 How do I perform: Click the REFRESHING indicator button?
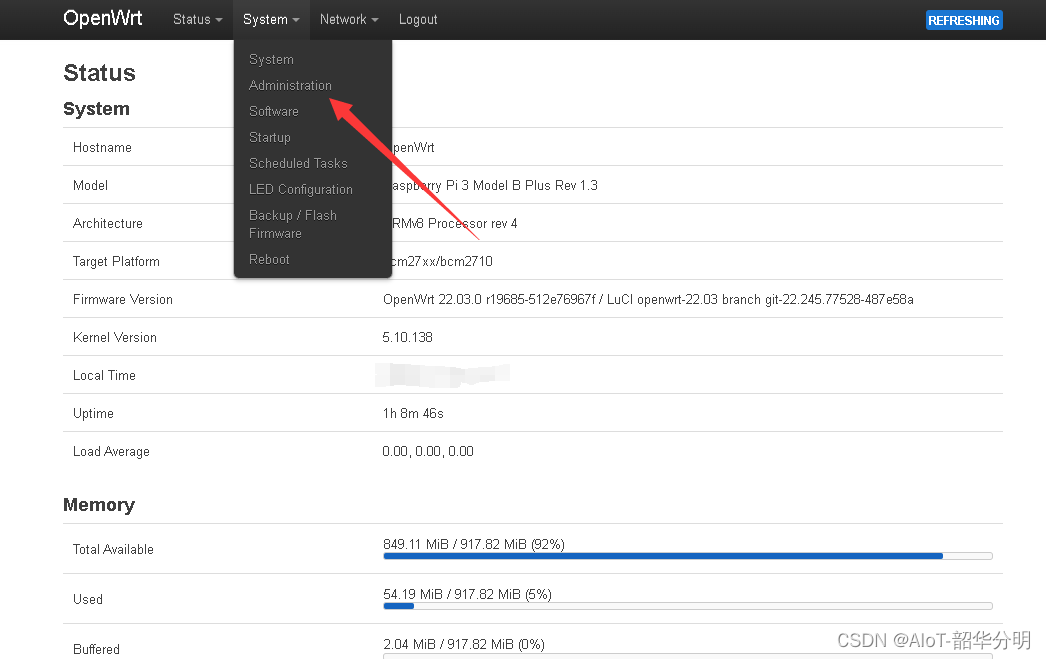point(964,20)
